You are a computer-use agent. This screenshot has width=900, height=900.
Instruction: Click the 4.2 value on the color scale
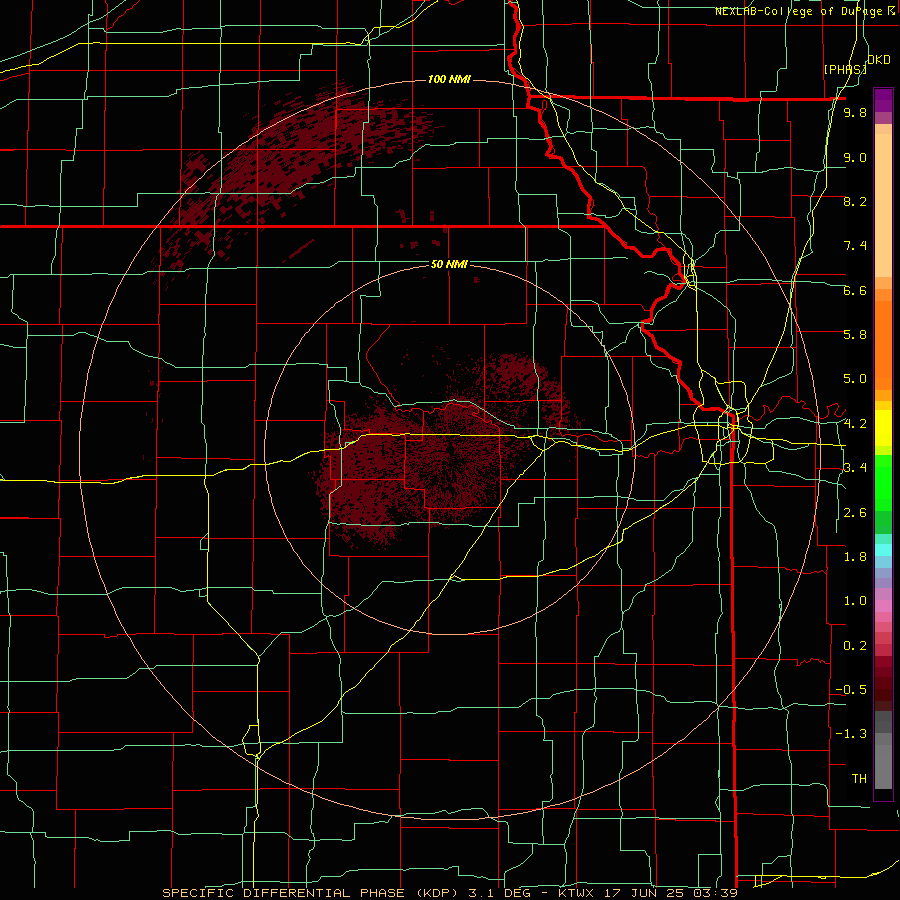tap(855, 424)
